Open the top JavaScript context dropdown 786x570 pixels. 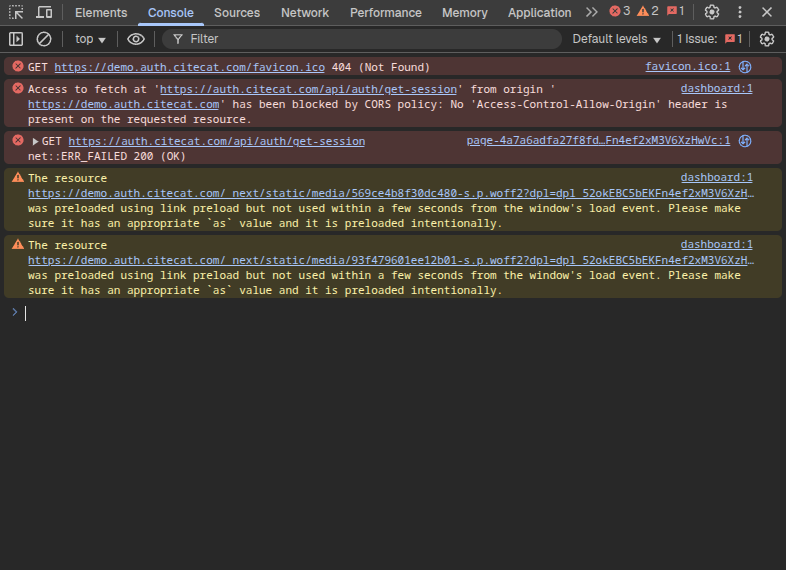click(x=90, y=39)
